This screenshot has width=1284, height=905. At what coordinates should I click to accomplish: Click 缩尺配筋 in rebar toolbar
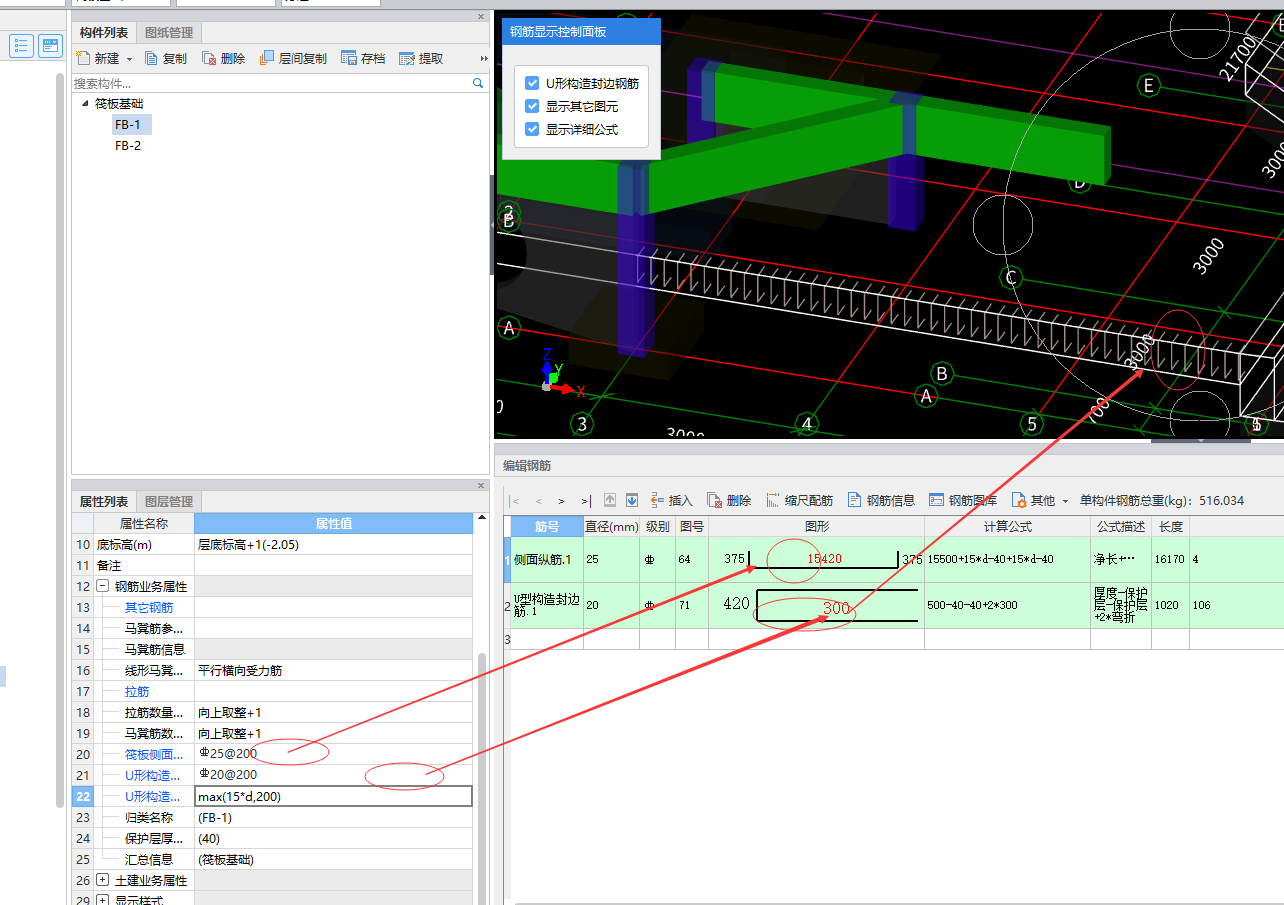coord(799,500)
